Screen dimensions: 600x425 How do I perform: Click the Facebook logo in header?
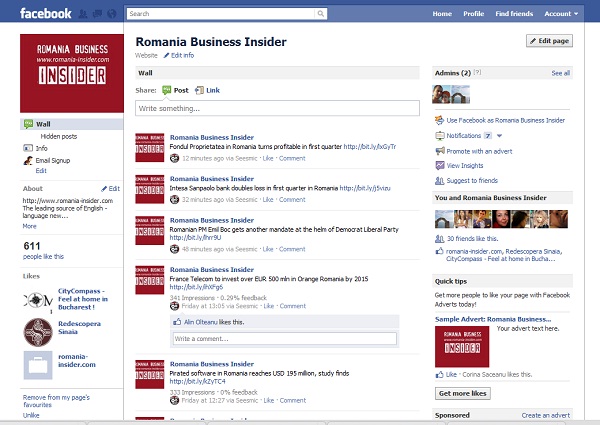point(46,14)
